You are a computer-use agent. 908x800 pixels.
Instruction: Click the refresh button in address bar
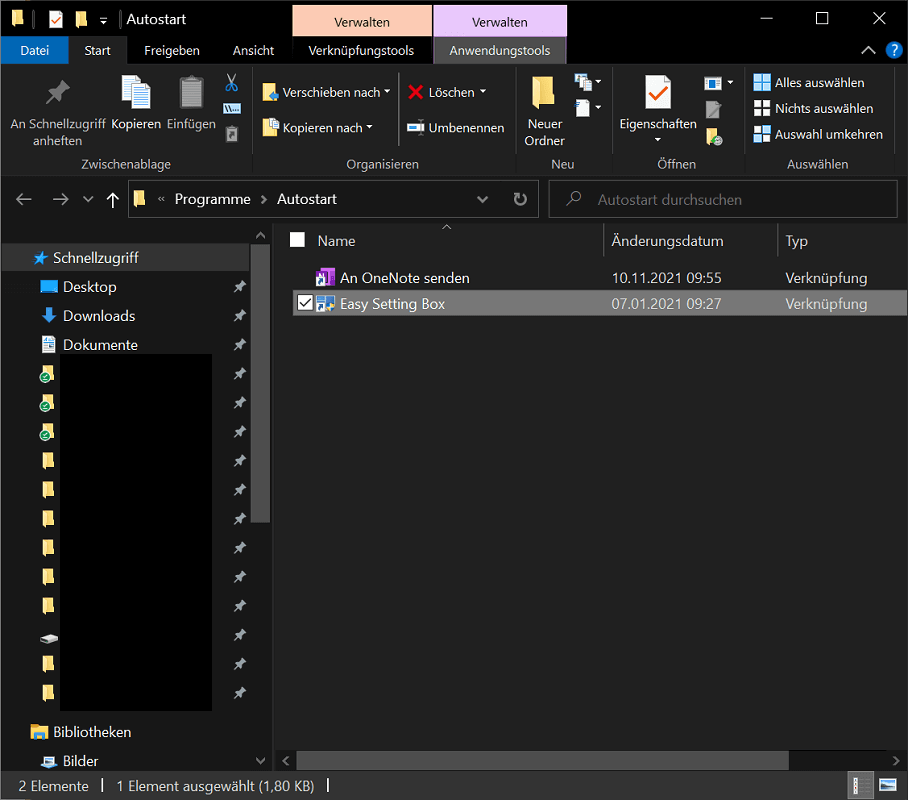(521, 199)
